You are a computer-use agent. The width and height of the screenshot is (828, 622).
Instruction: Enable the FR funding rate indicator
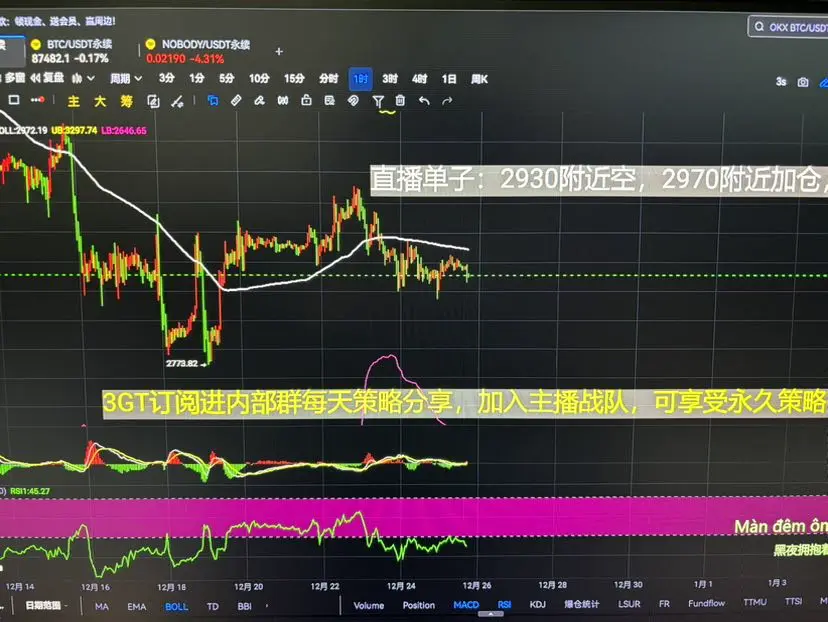pyautogui.click(x=664, y=603)
